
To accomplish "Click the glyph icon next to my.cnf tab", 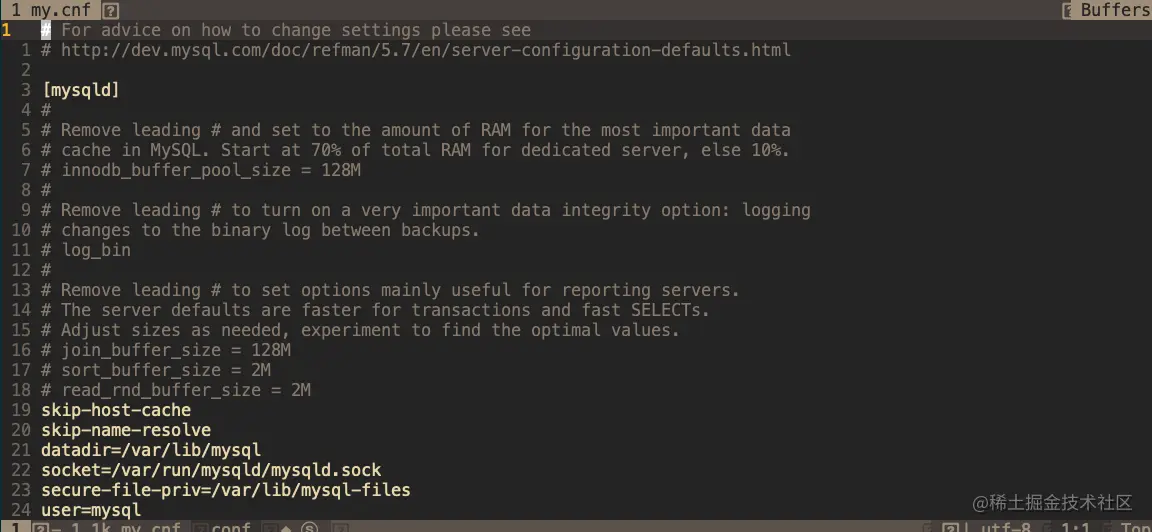I will (x=110, y=10).
